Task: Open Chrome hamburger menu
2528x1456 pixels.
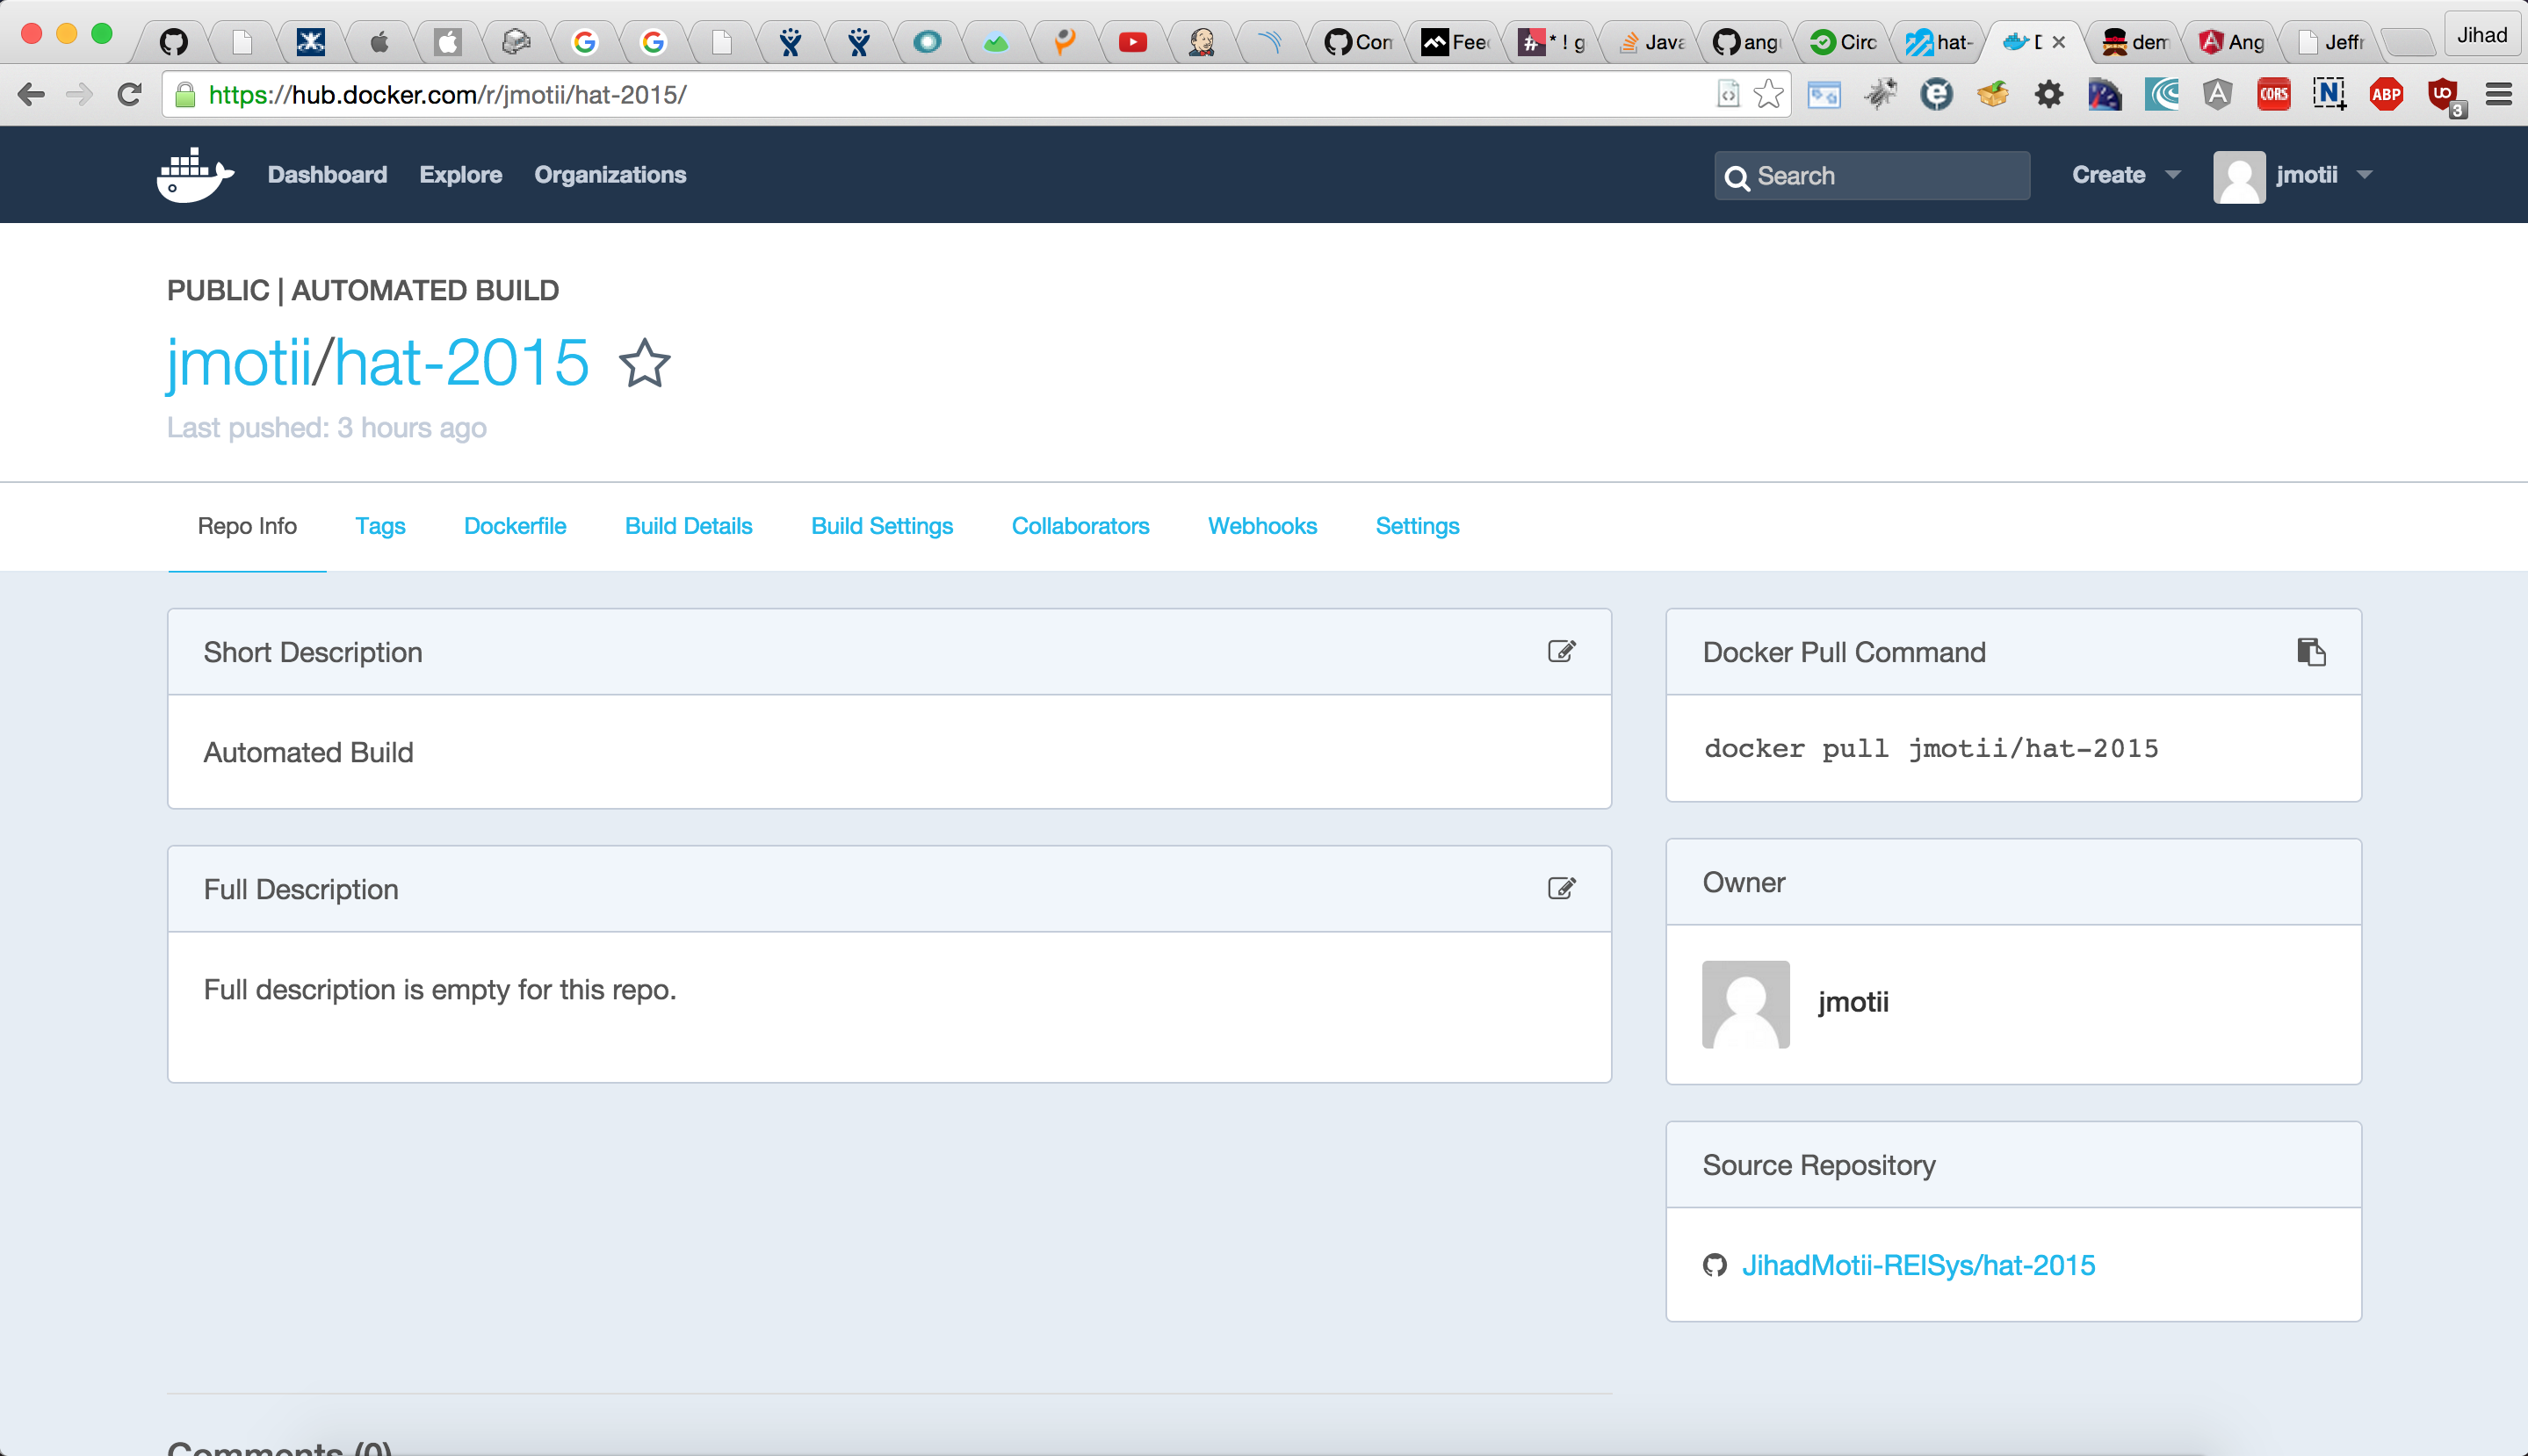Action: click(x=2499, y=95)
